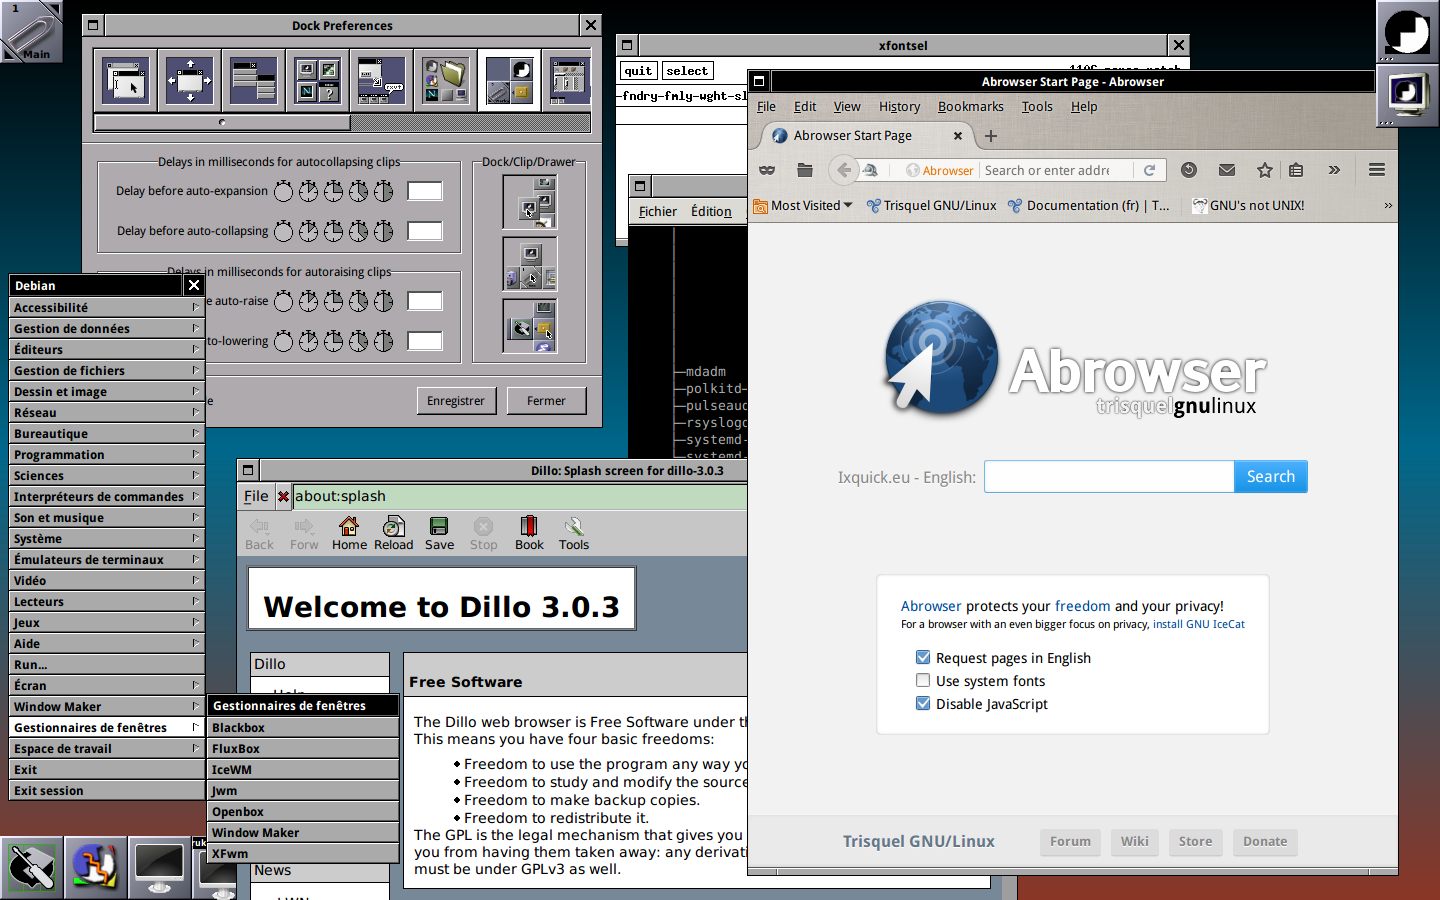Open Bookmarks menu in Abrowser

[970, 106]
